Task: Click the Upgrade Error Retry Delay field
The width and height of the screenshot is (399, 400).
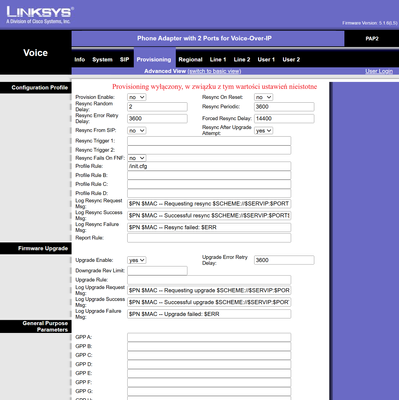Action: point(284,260)
